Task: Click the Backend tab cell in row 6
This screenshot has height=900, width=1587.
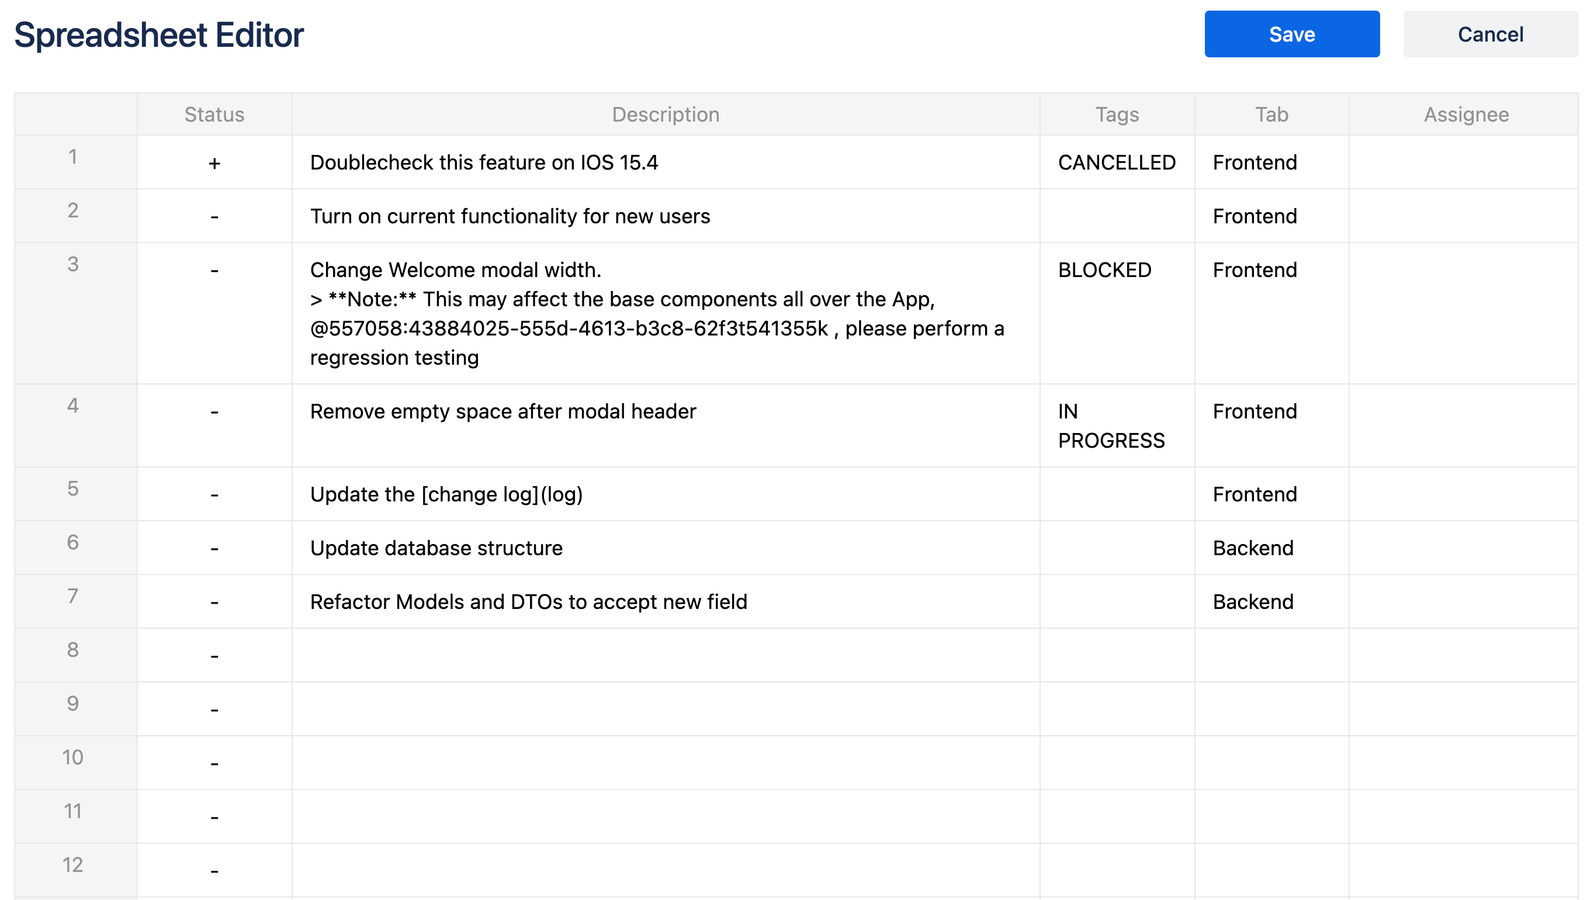Action: click(x=1272, y=548)
